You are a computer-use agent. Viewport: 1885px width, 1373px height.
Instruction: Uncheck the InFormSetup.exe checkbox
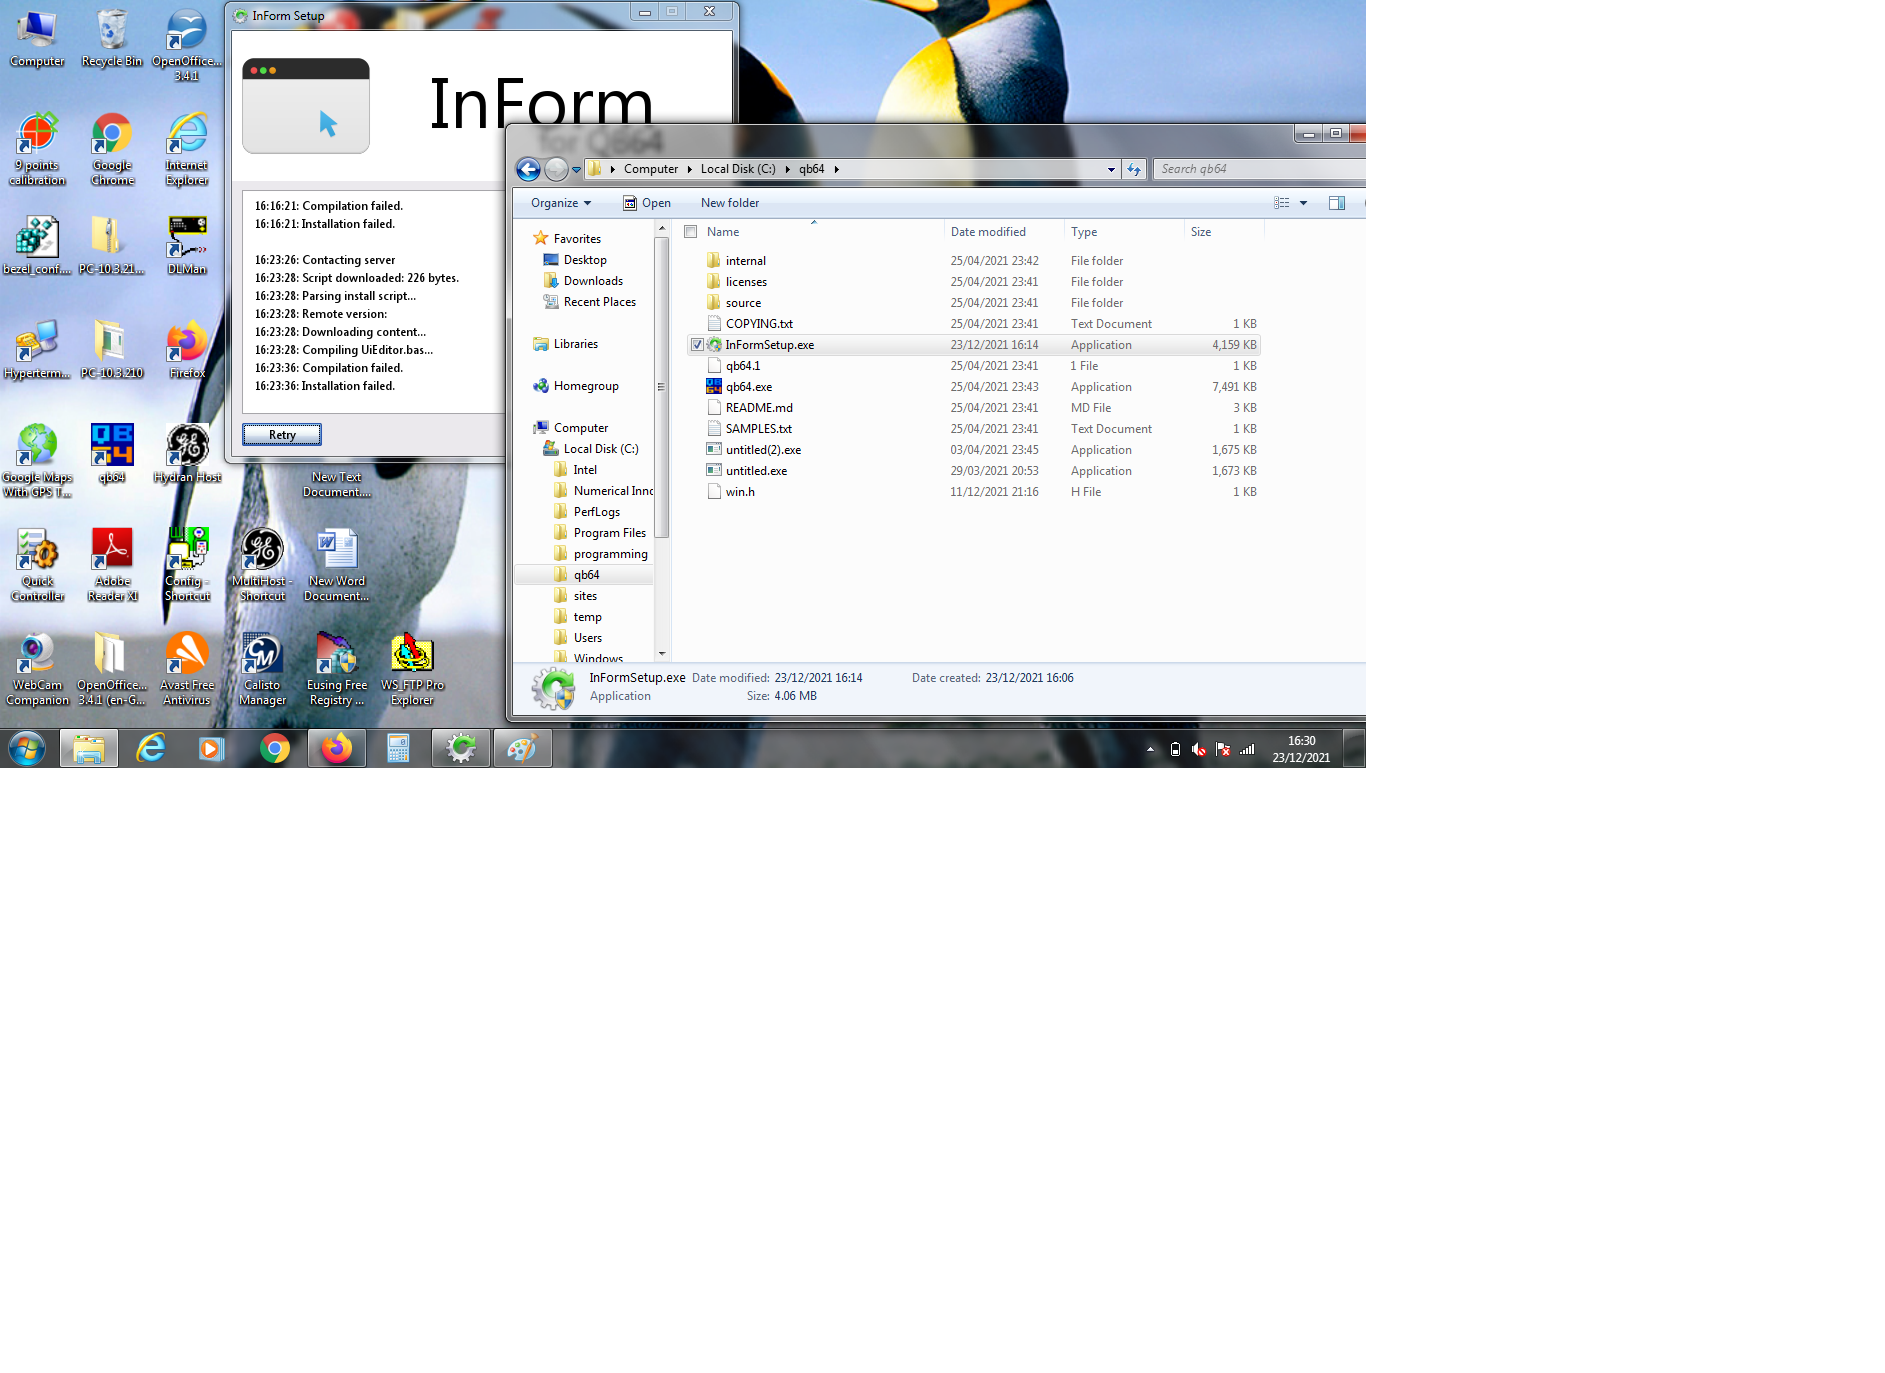pos(697,345)
